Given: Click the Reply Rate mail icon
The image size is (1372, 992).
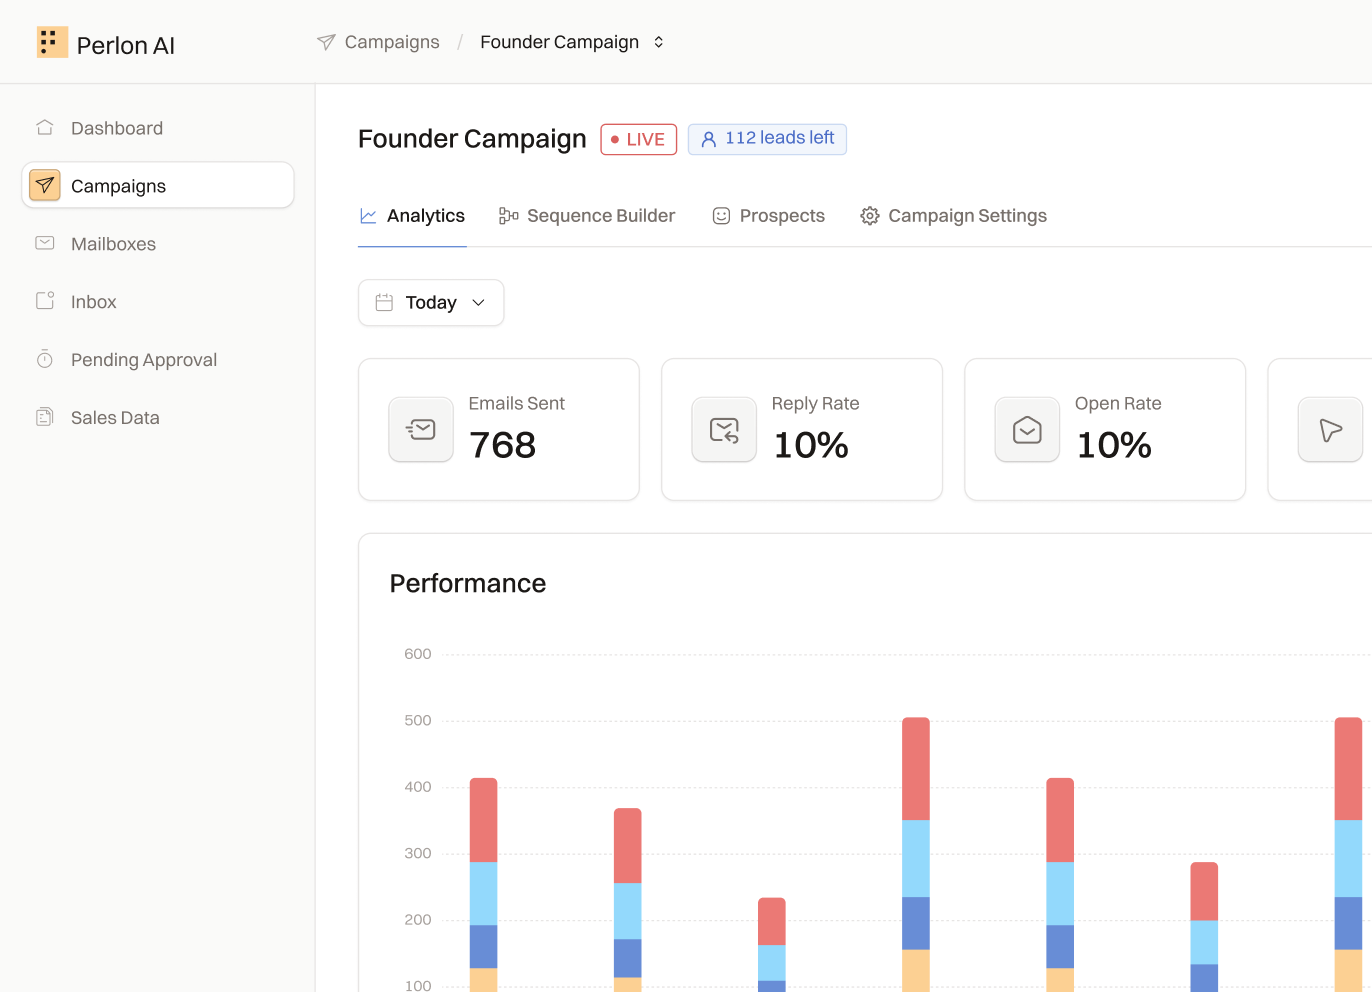Looking at the screenshot, I should pos(724,430).
